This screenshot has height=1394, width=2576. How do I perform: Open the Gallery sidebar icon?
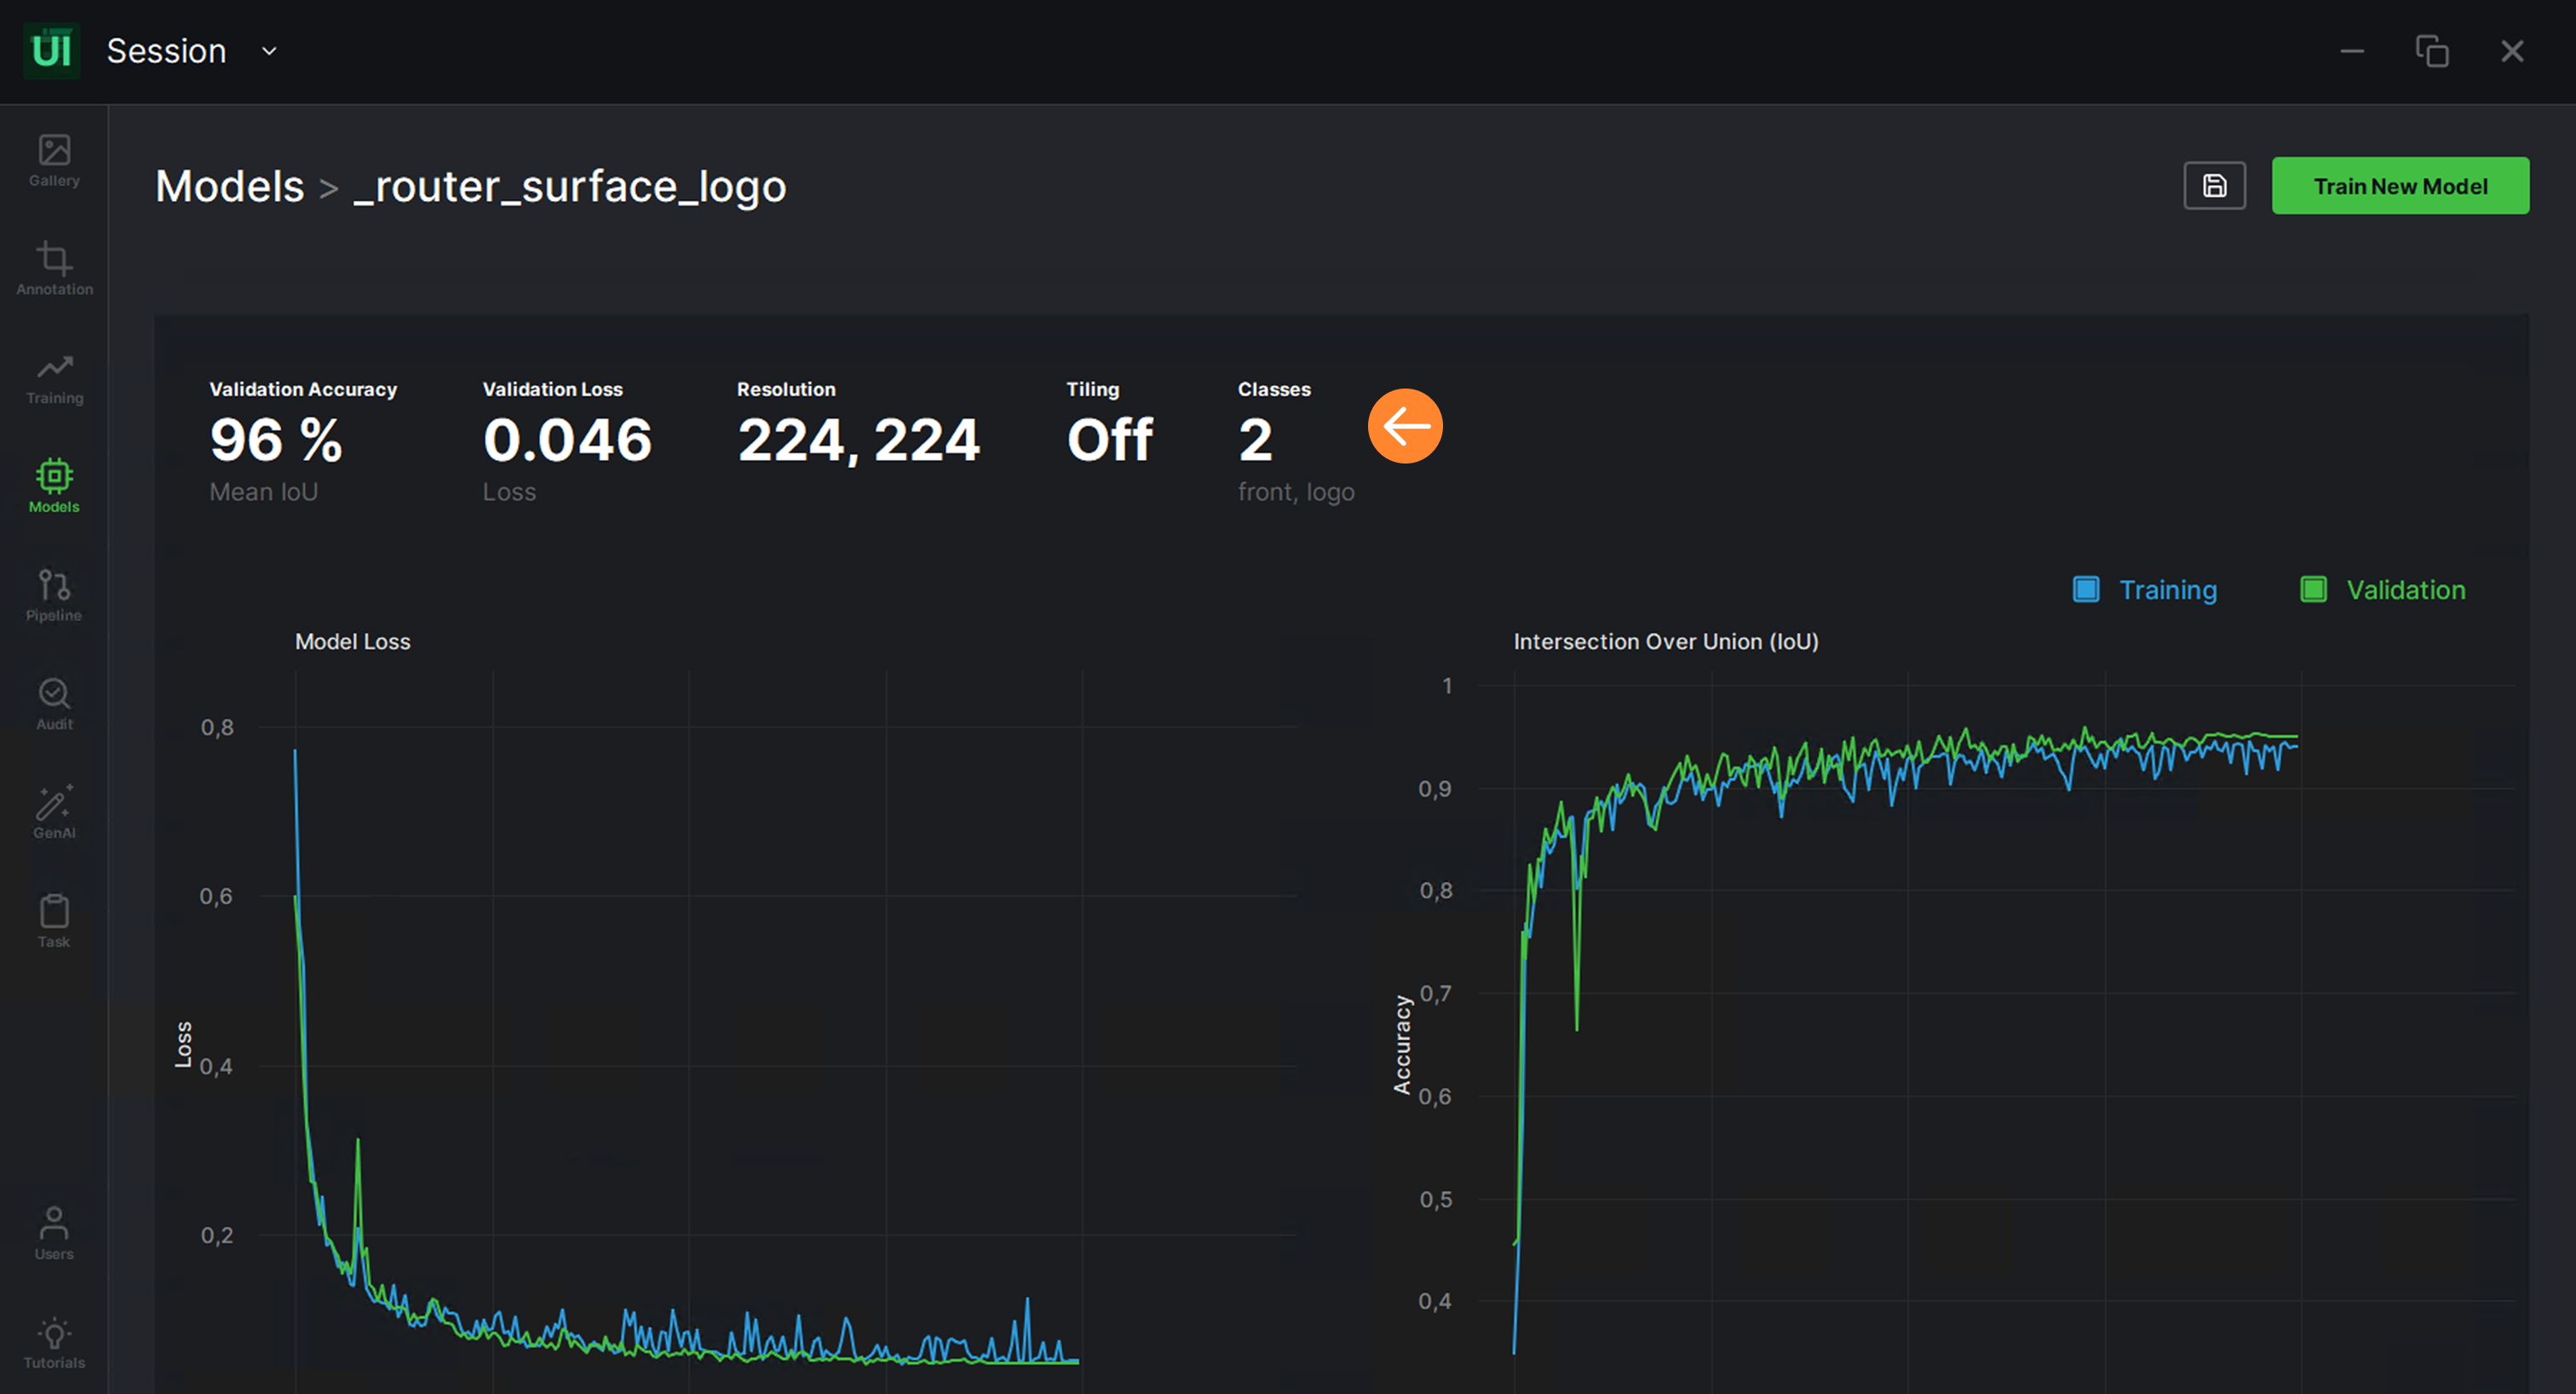click(x=54, y=160)
